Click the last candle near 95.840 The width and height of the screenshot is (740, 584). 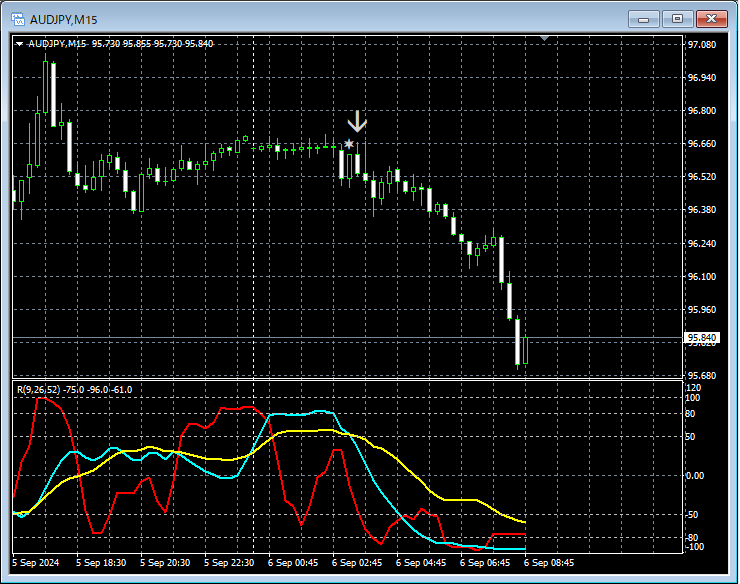coord(526,350)
